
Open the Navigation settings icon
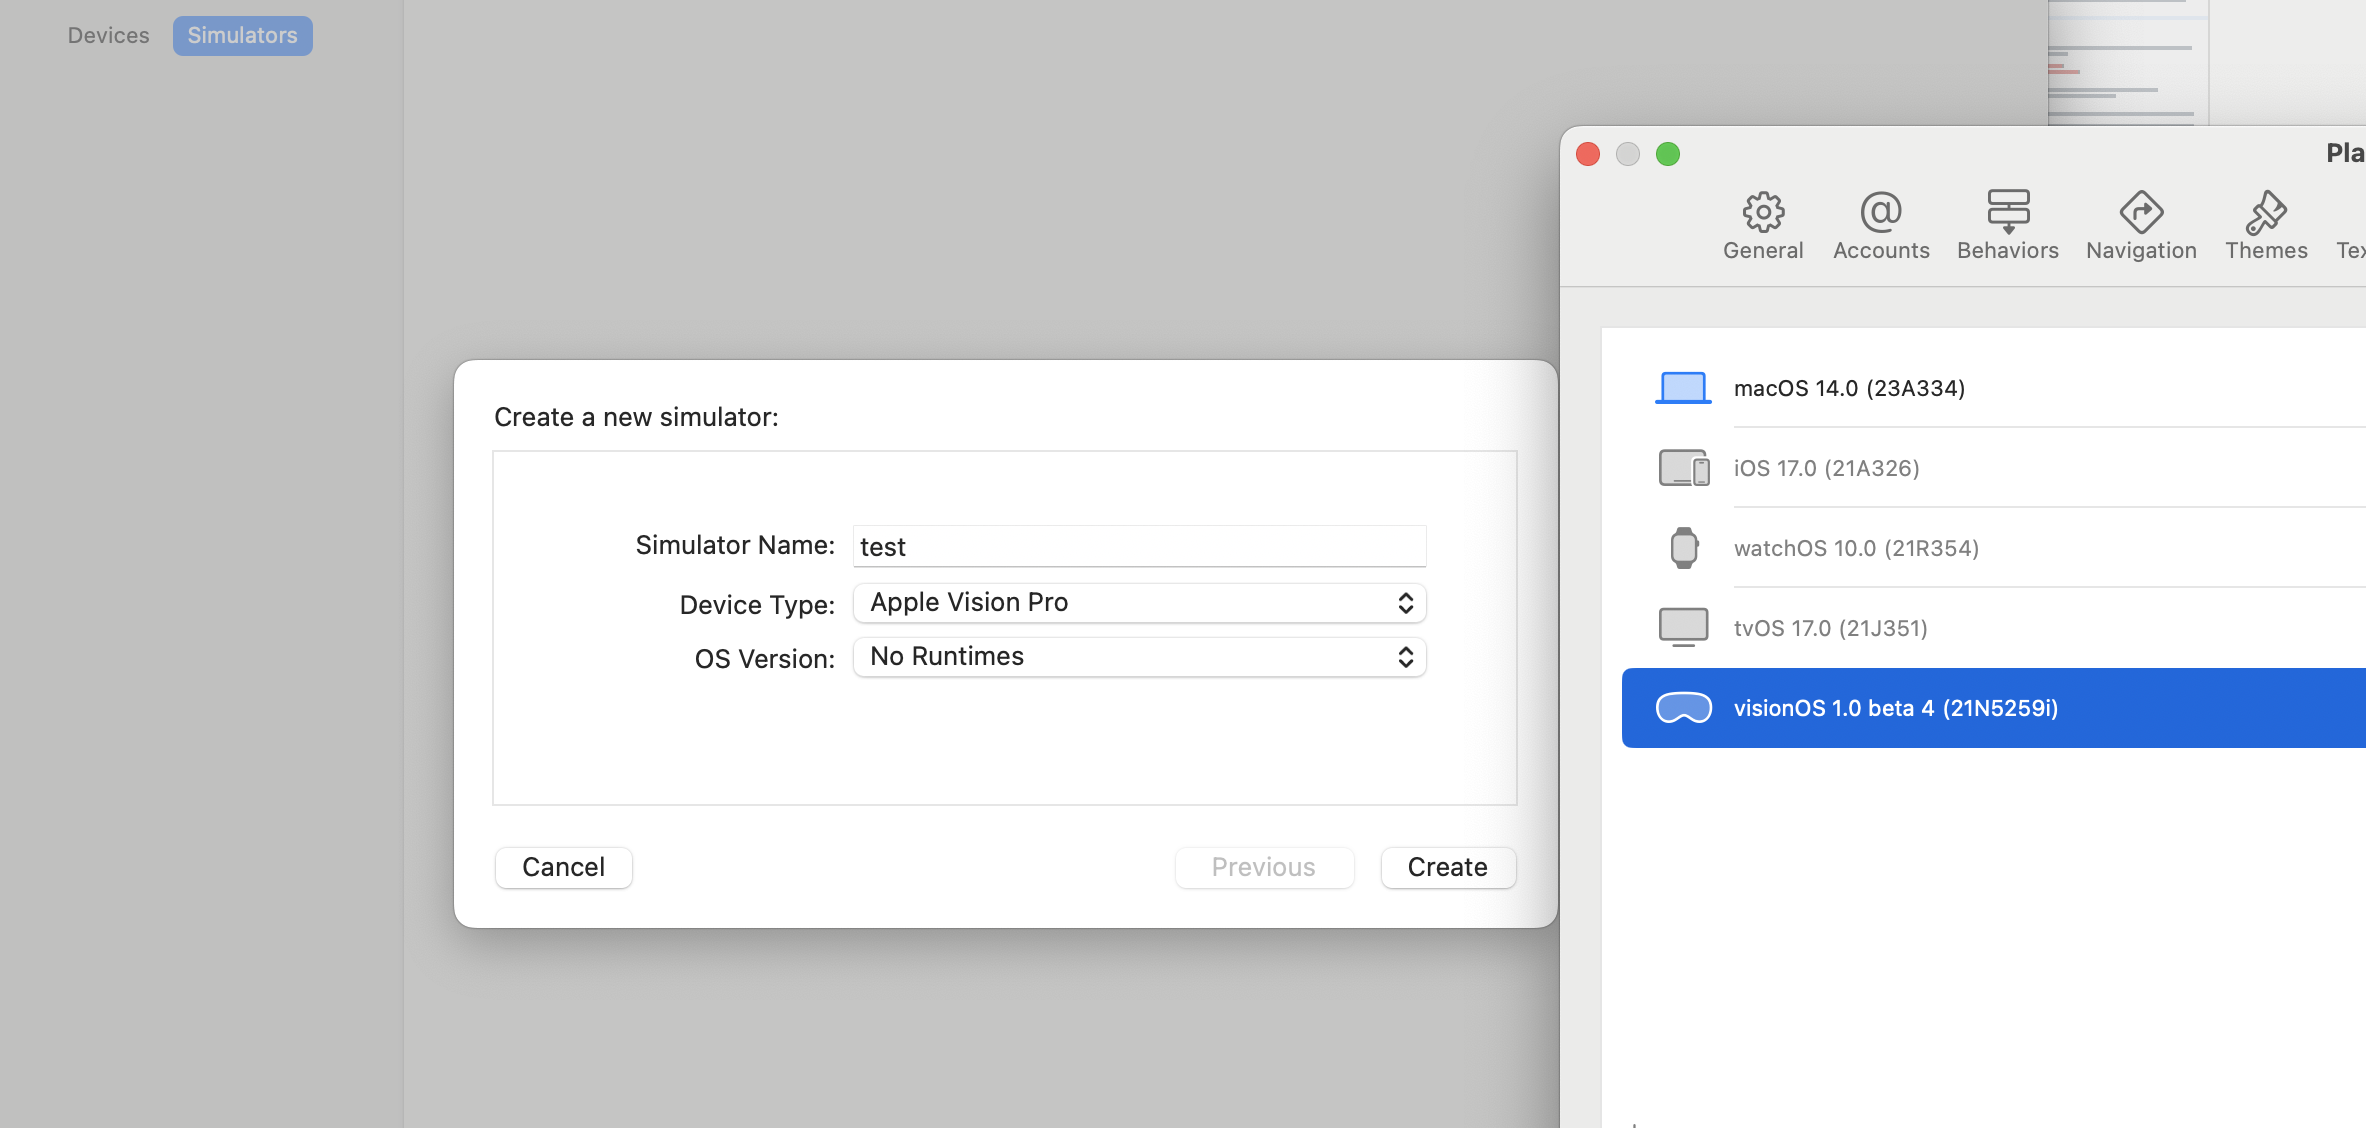coord(2141,212)
